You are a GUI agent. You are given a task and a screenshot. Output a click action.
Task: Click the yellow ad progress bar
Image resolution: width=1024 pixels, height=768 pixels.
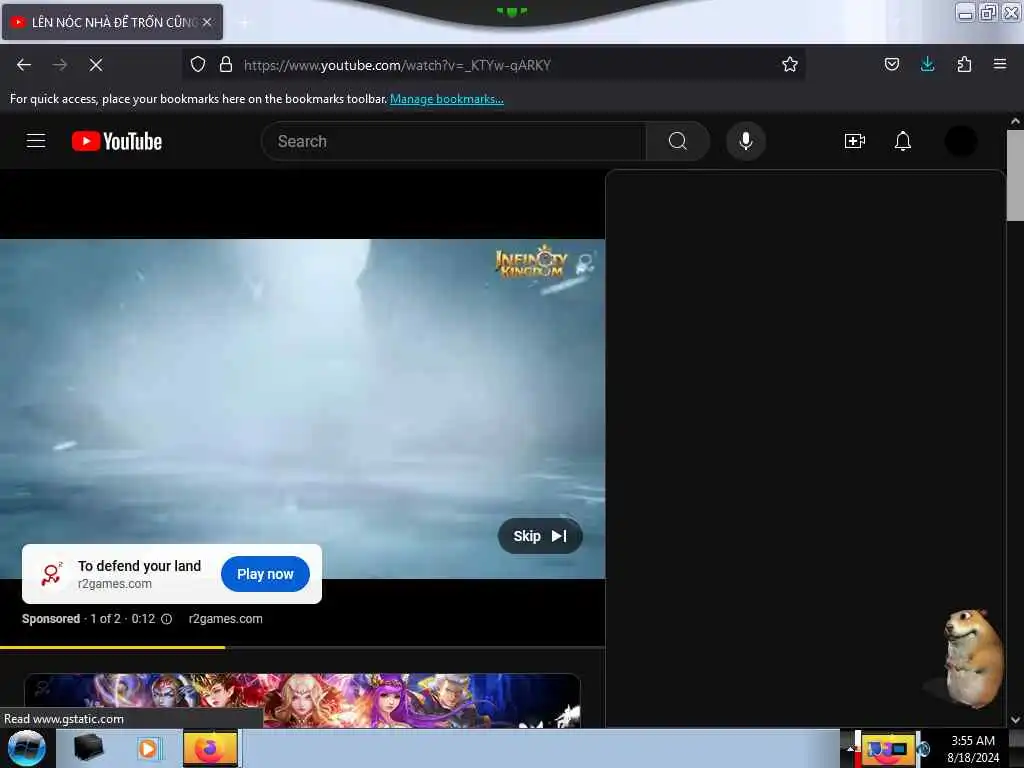click(x=112, y=647)
